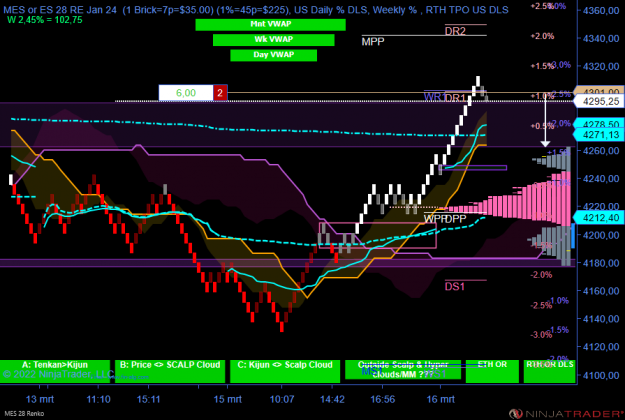Click the DS1 support label
Image resolution: width=625 pixels, height=420 pixels.
[x=454, y=287]
